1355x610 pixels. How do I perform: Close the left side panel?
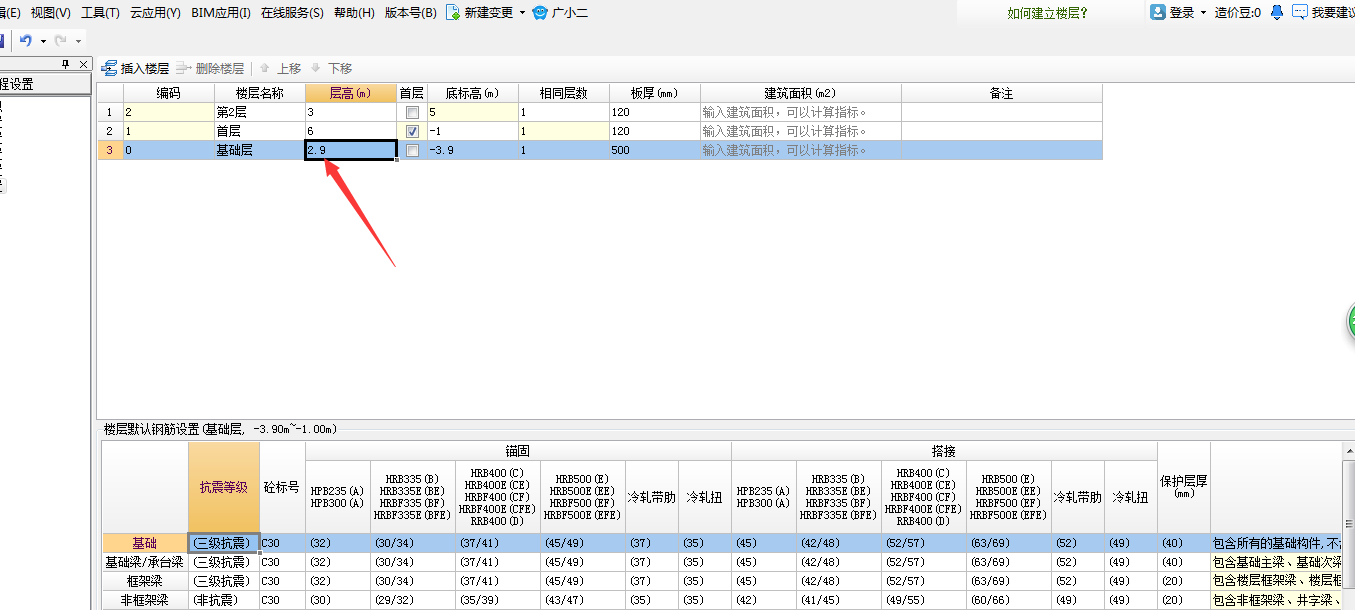point(84,64)
